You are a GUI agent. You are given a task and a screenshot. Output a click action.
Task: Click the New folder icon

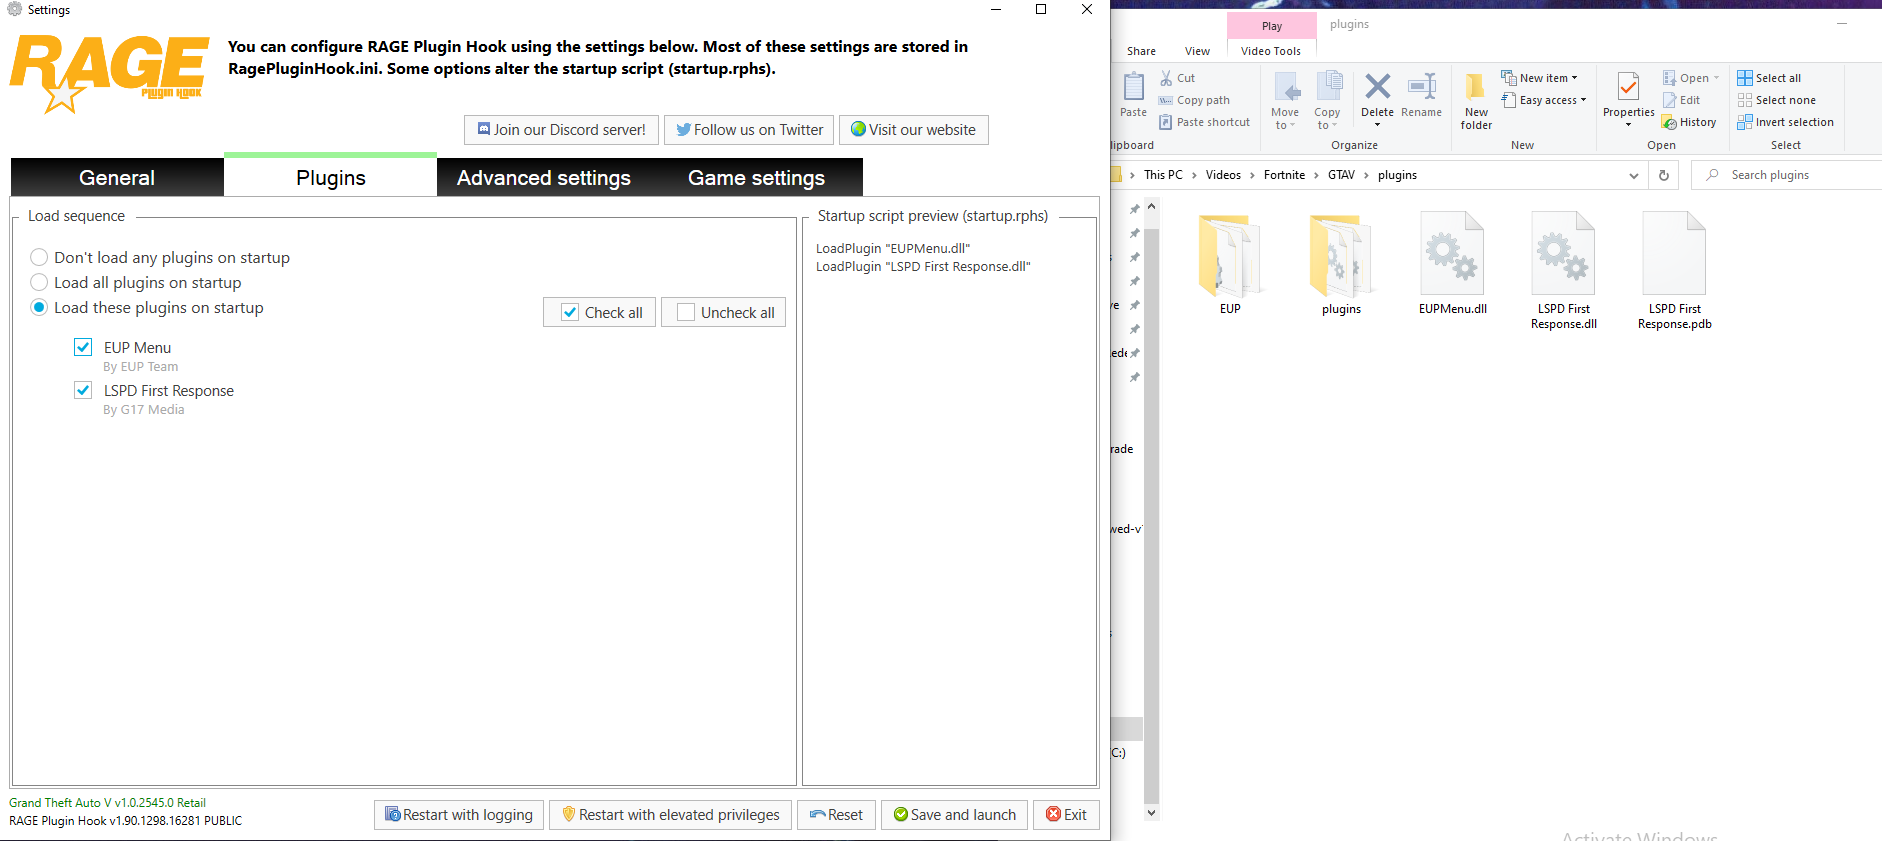click(1476, 90)
